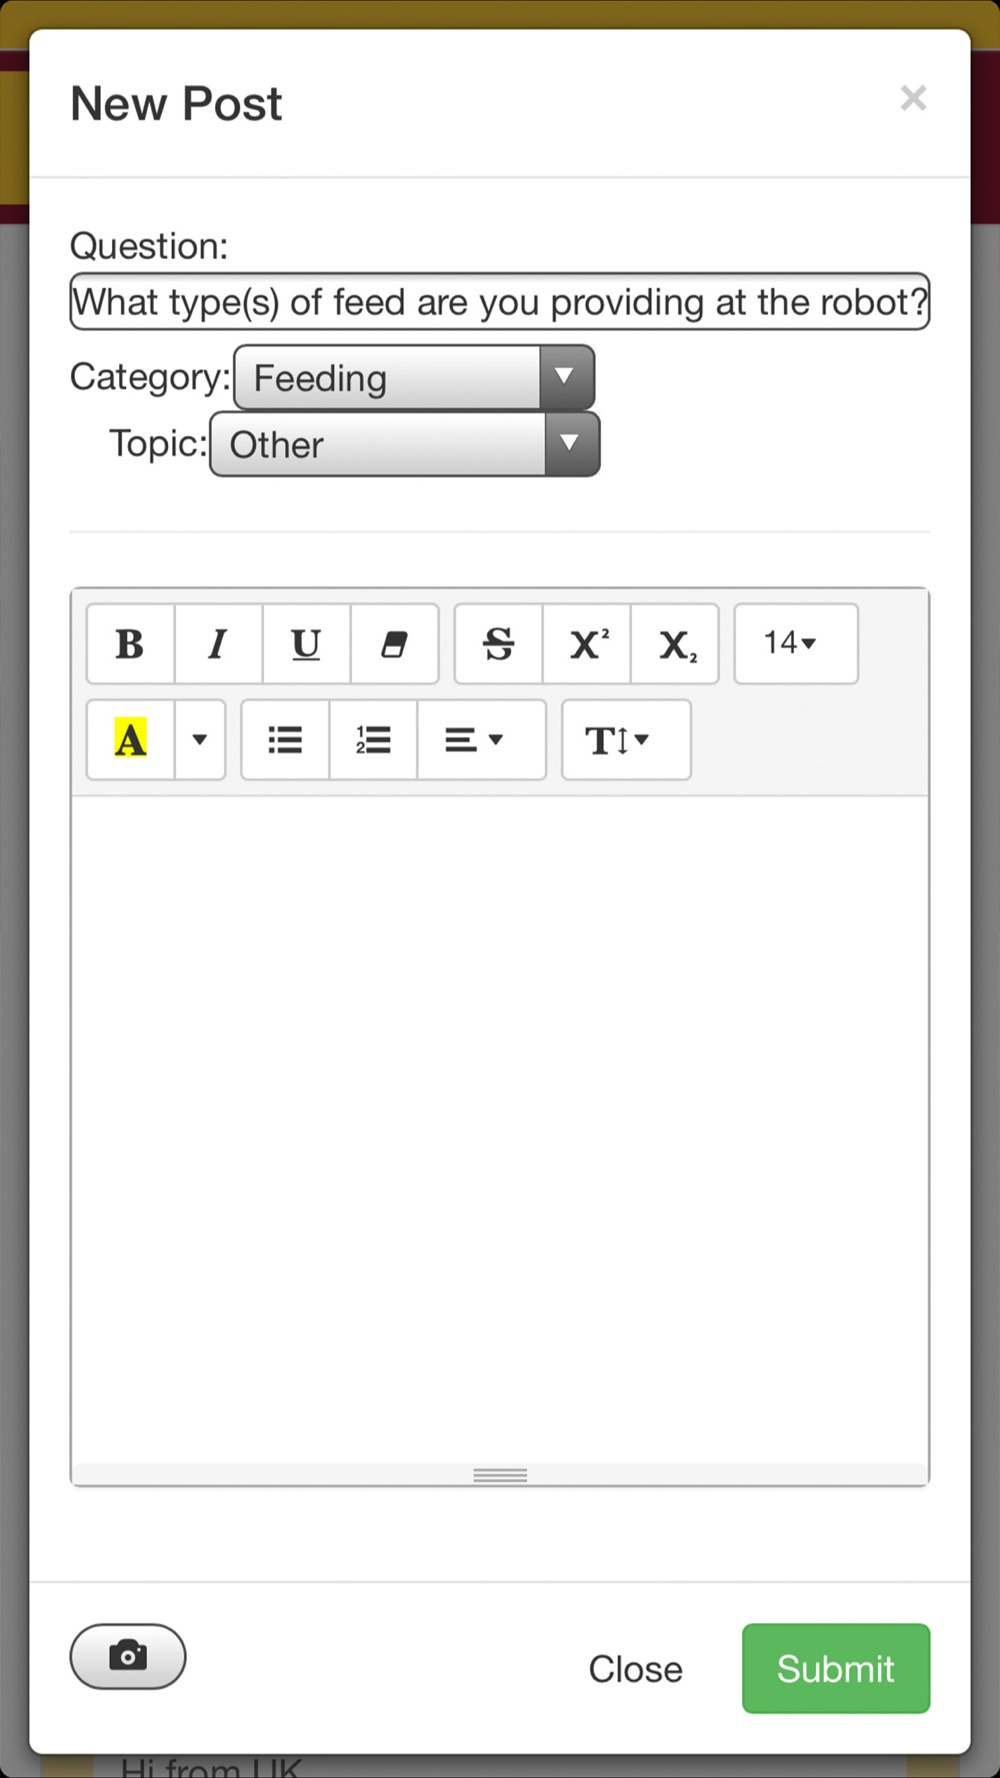The image size is (1000, 1778).
Task: Toggle superscript text
Action: (587, 644)
